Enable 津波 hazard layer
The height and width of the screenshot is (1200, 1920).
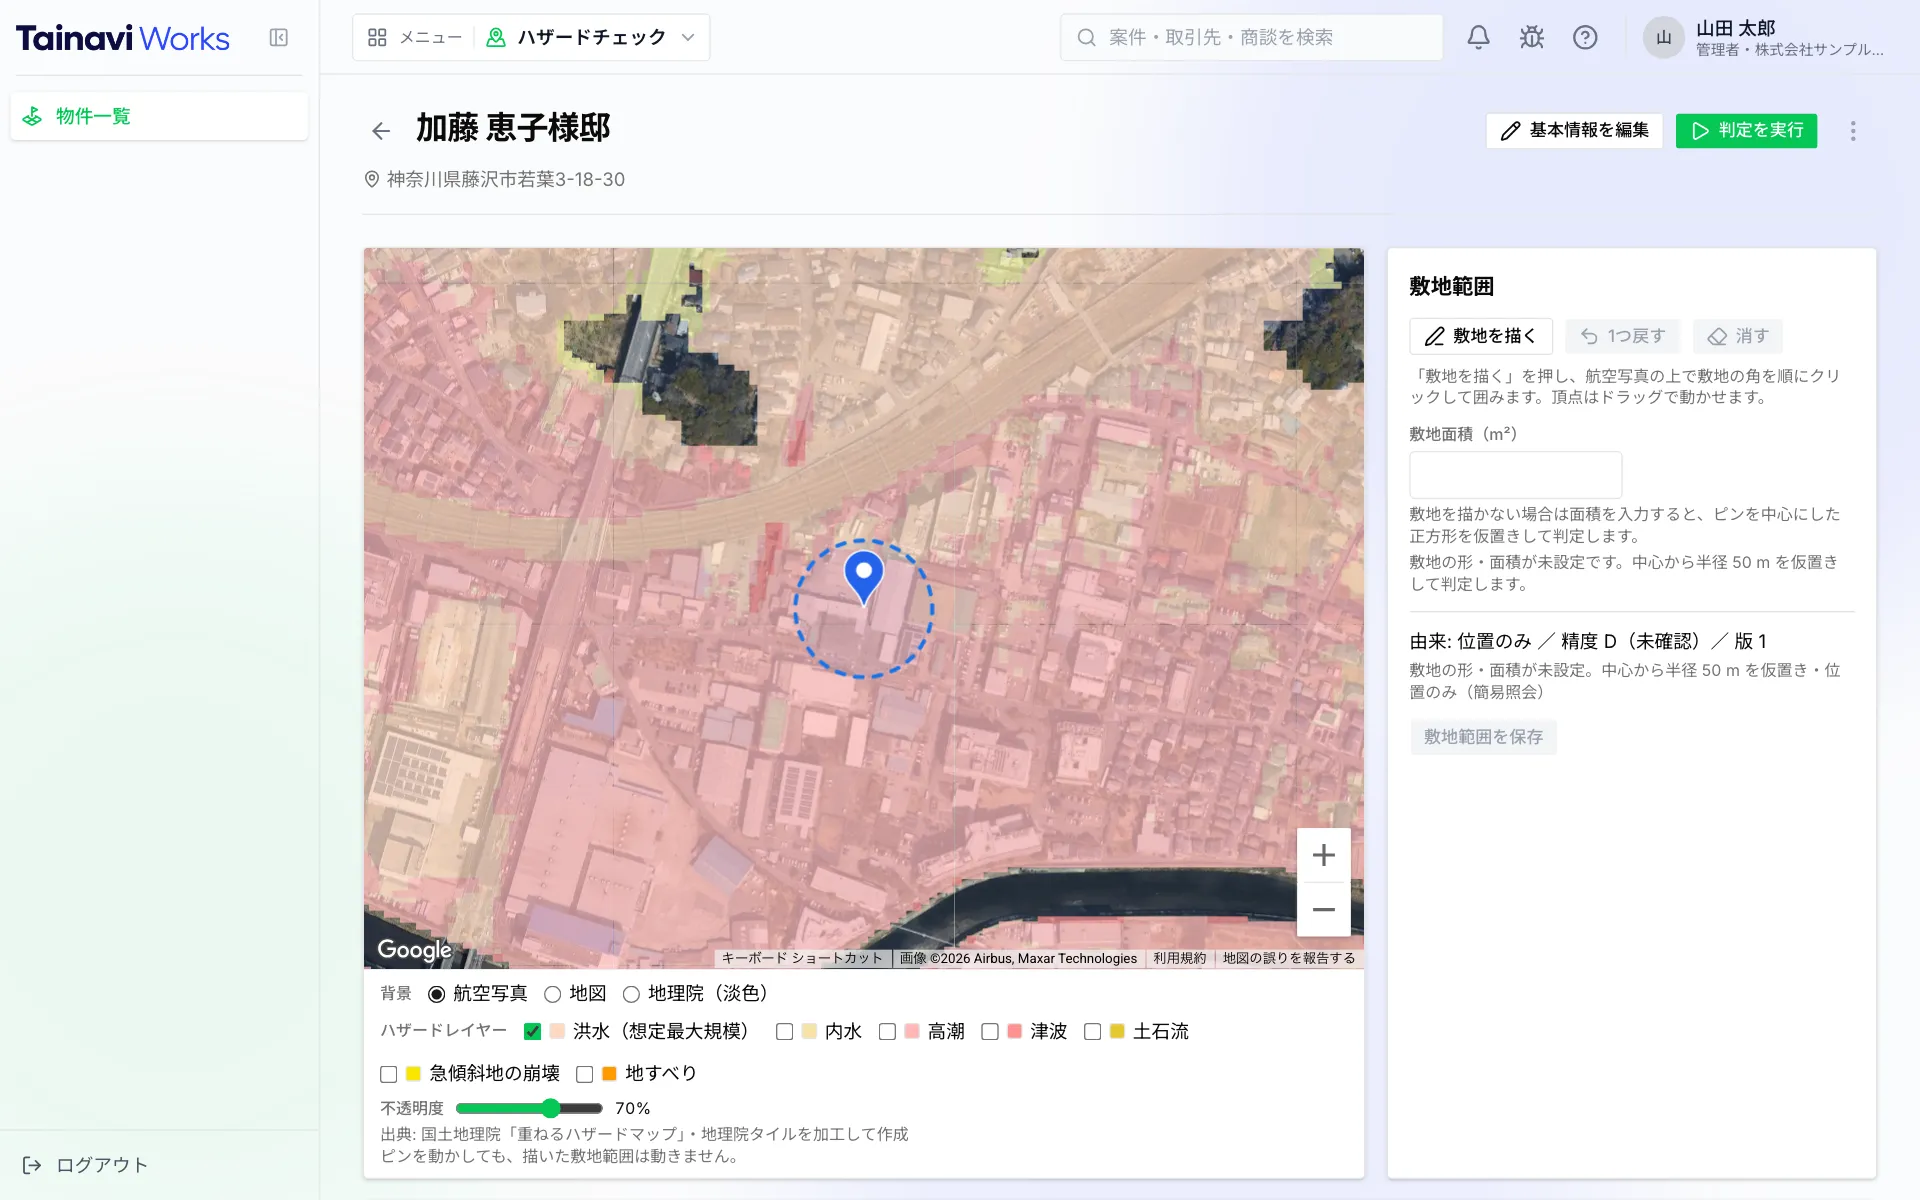coord(990,1032)
